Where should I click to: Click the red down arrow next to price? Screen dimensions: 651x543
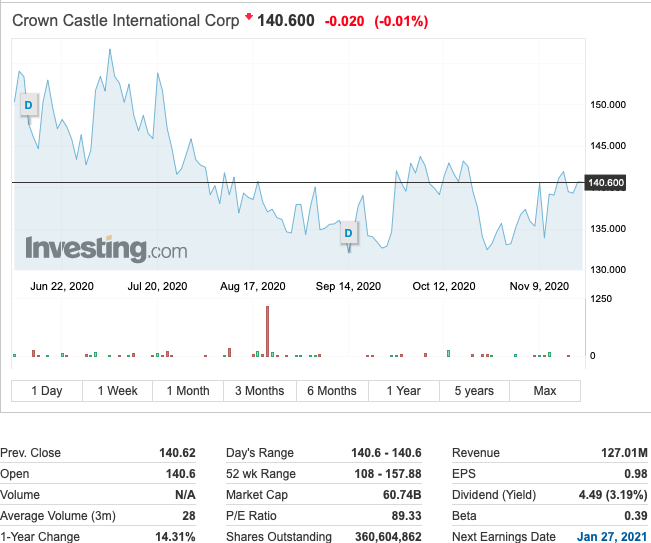(x=249, y=17)
